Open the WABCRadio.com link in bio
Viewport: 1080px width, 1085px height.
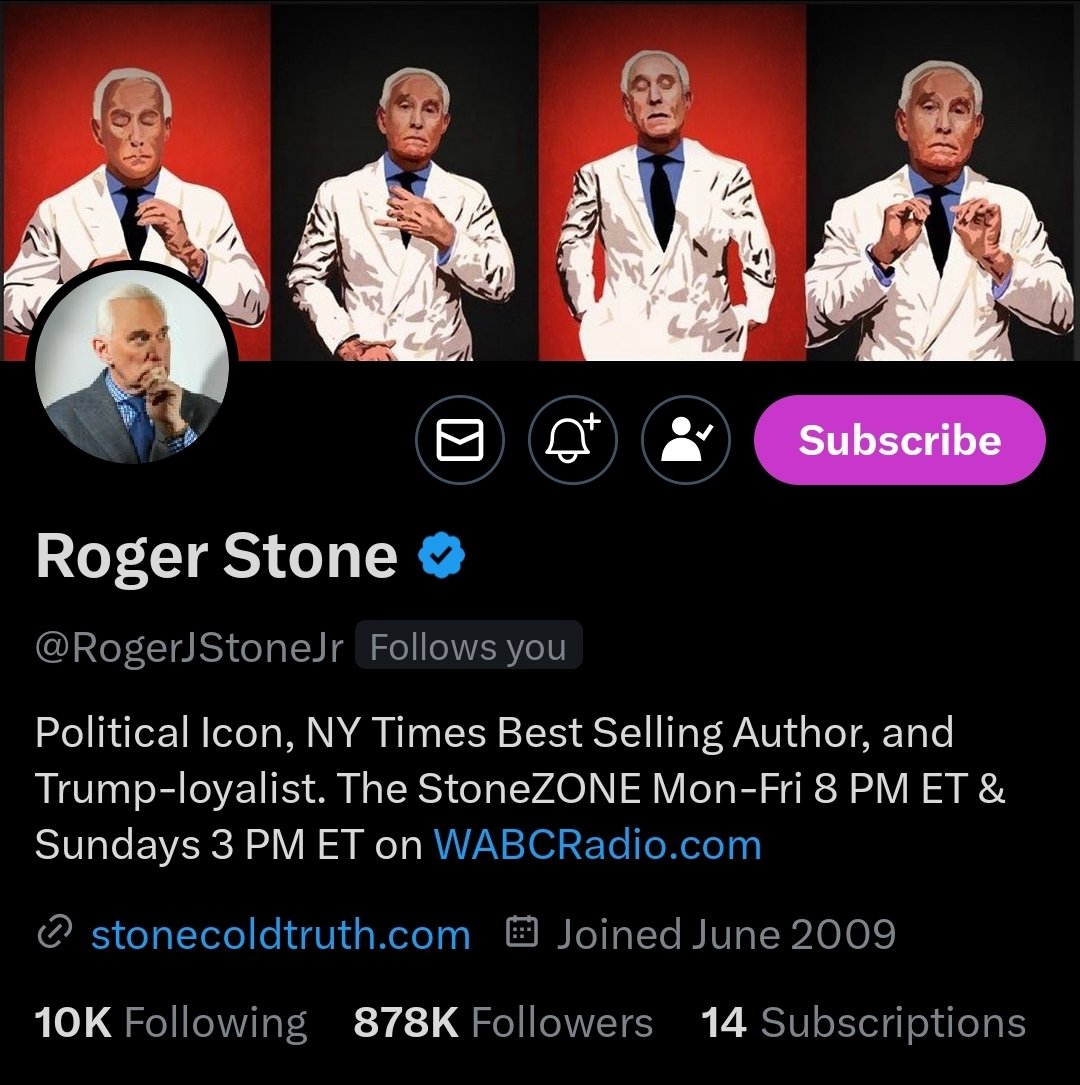click(597, 845)
